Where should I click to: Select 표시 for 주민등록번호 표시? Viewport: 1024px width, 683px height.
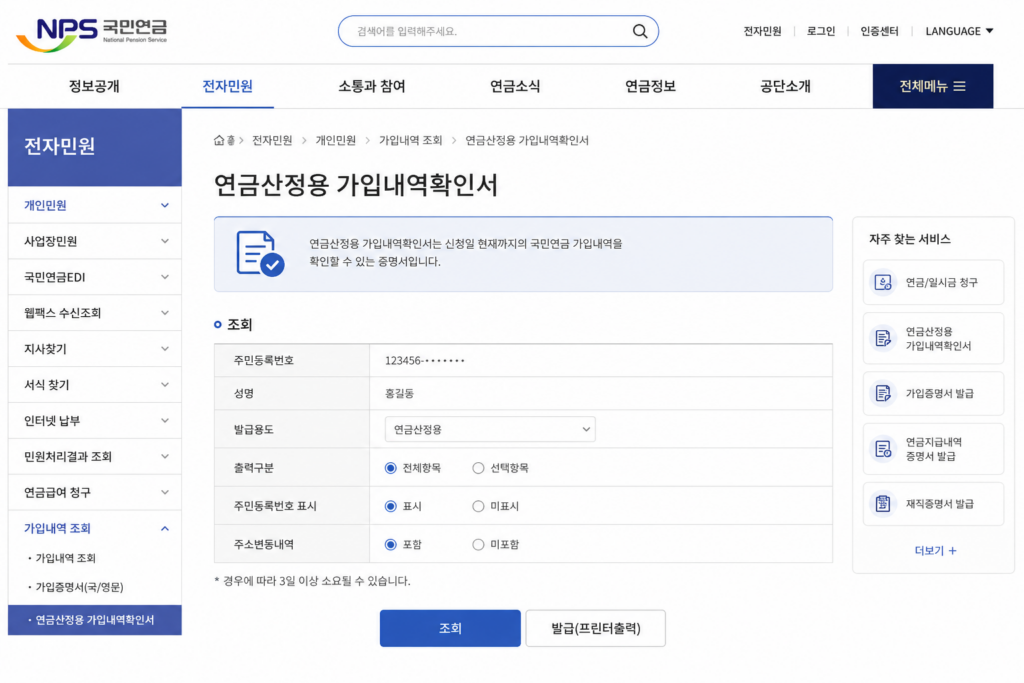coord(391,506)
